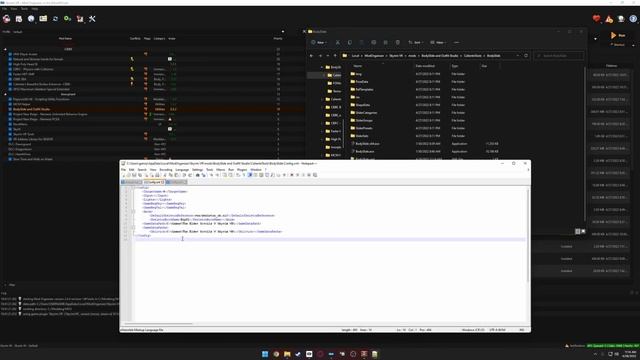Open Chrome from the taskbar
The width and height of the screenshot is (640, 360).
pyautogui.click(x=276, y=354)
